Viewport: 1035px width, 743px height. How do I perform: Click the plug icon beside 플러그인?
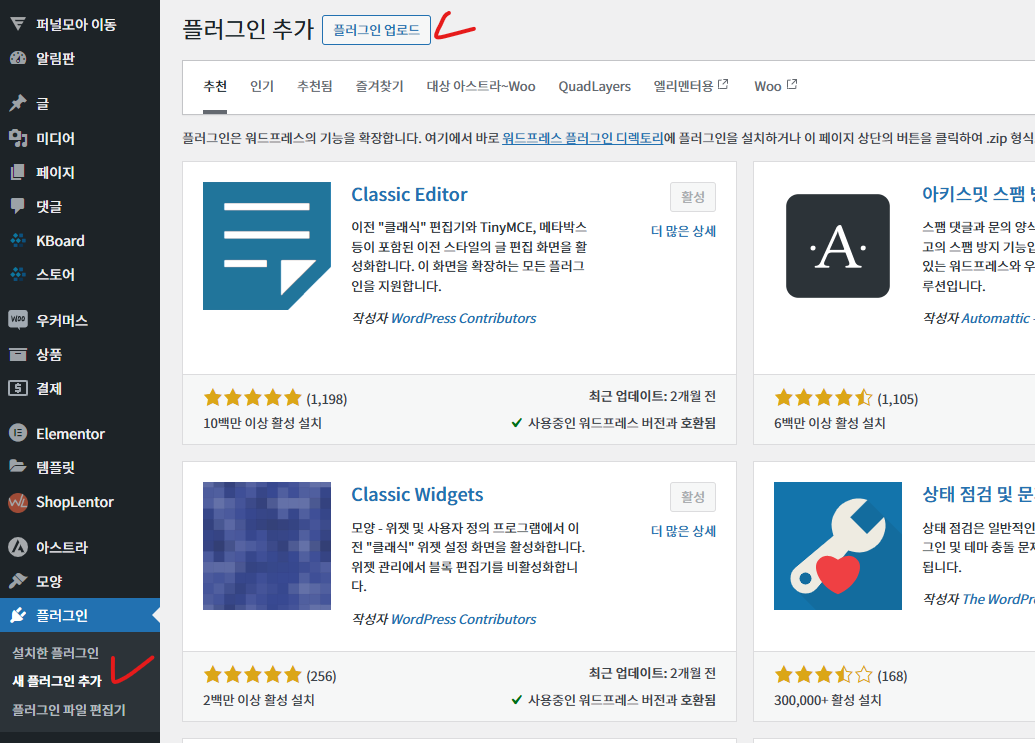click(x=18, y=615)
